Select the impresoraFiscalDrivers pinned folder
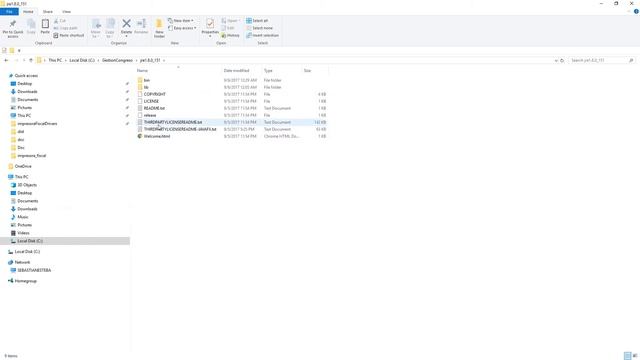Viewport: 640px width, 360px height. coord(37,124)
